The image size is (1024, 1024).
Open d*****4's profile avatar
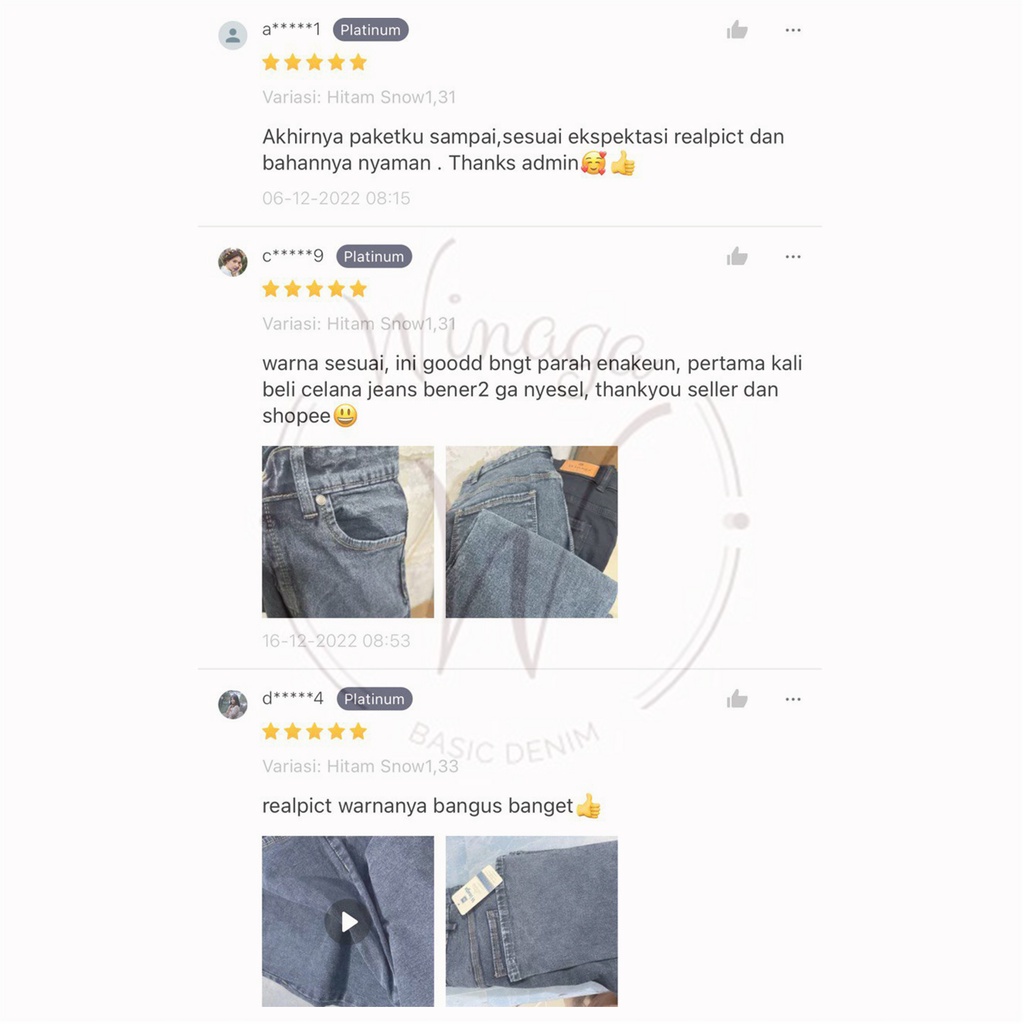point(232,705)
